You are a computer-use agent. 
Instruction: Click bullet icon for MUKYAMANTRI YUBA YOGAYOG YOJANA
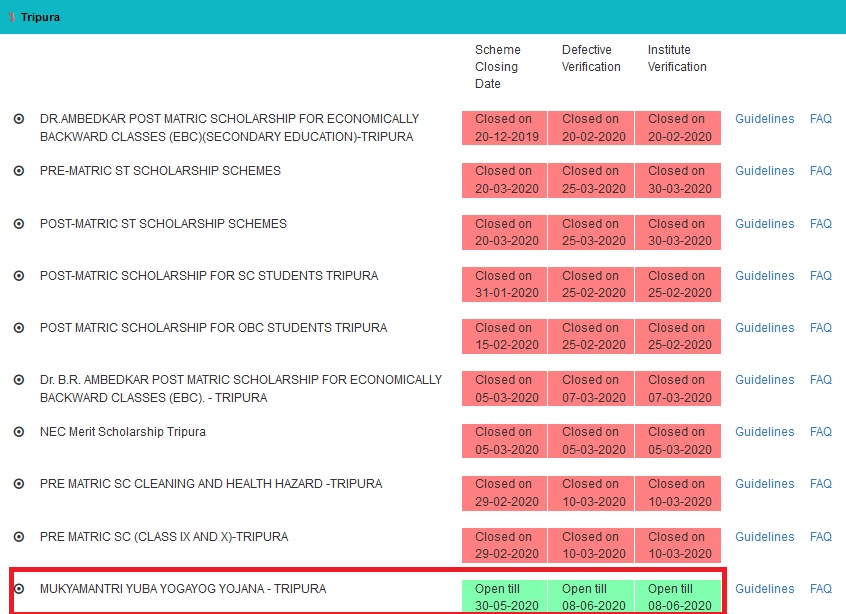19,589
